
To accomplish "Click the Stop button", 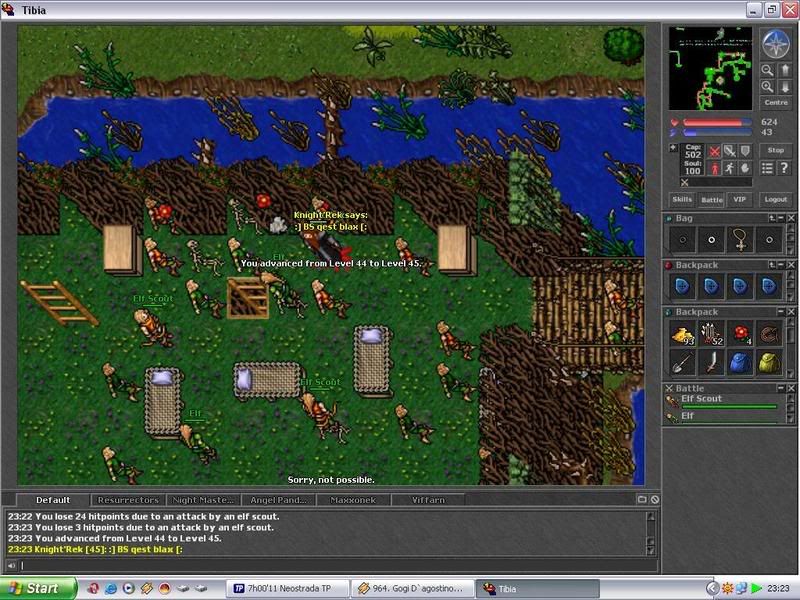I will point(776,151).
